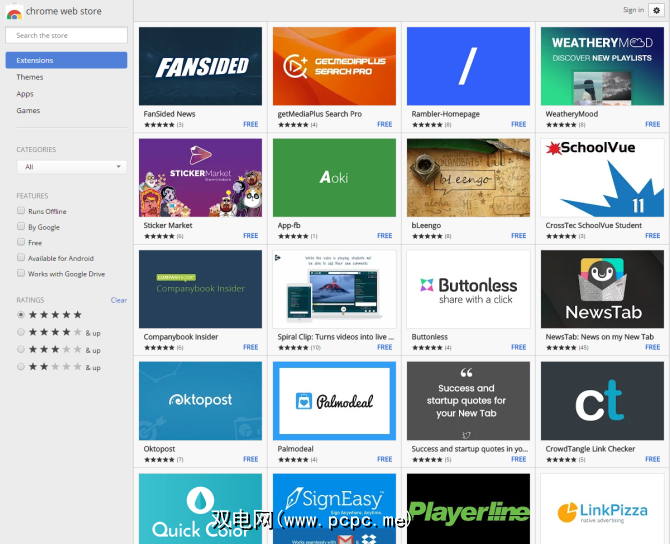Open the NewsTab penguin tile
Viewport: 670px width, 544px height.
[602, 289]
